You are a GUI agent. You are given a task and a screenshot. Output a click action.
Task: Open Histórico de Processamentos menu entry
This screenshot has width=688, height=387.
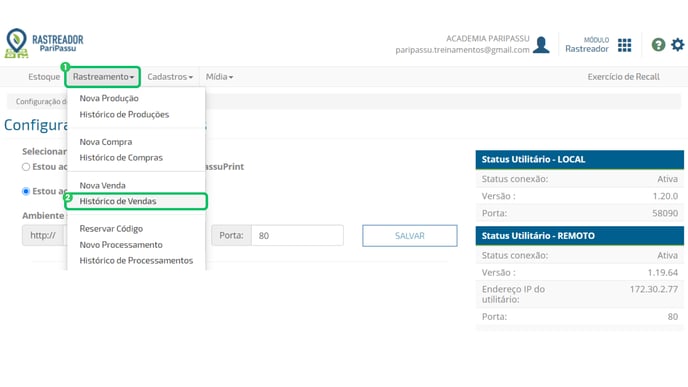point(136,261)
